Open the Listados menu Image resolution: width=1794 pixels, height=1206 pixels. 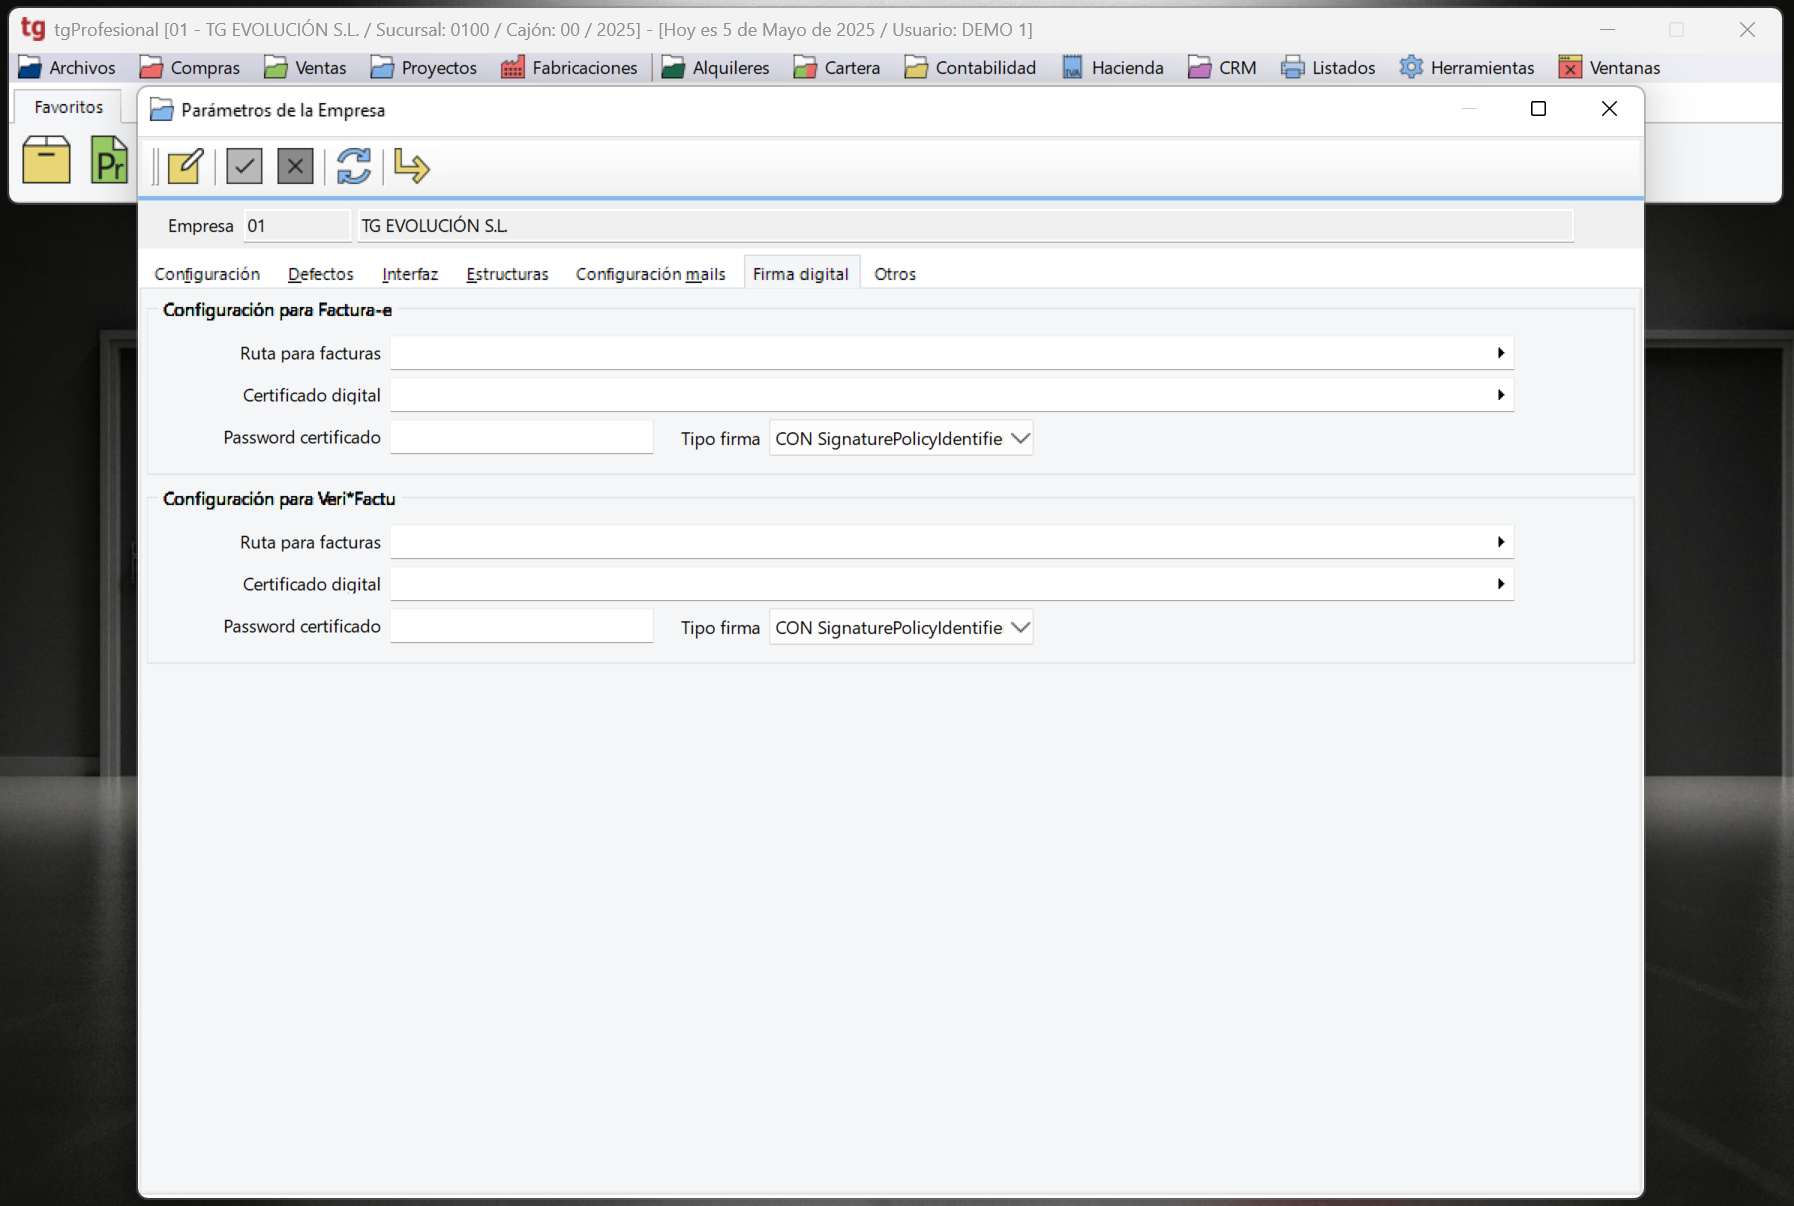point(1328,67)
